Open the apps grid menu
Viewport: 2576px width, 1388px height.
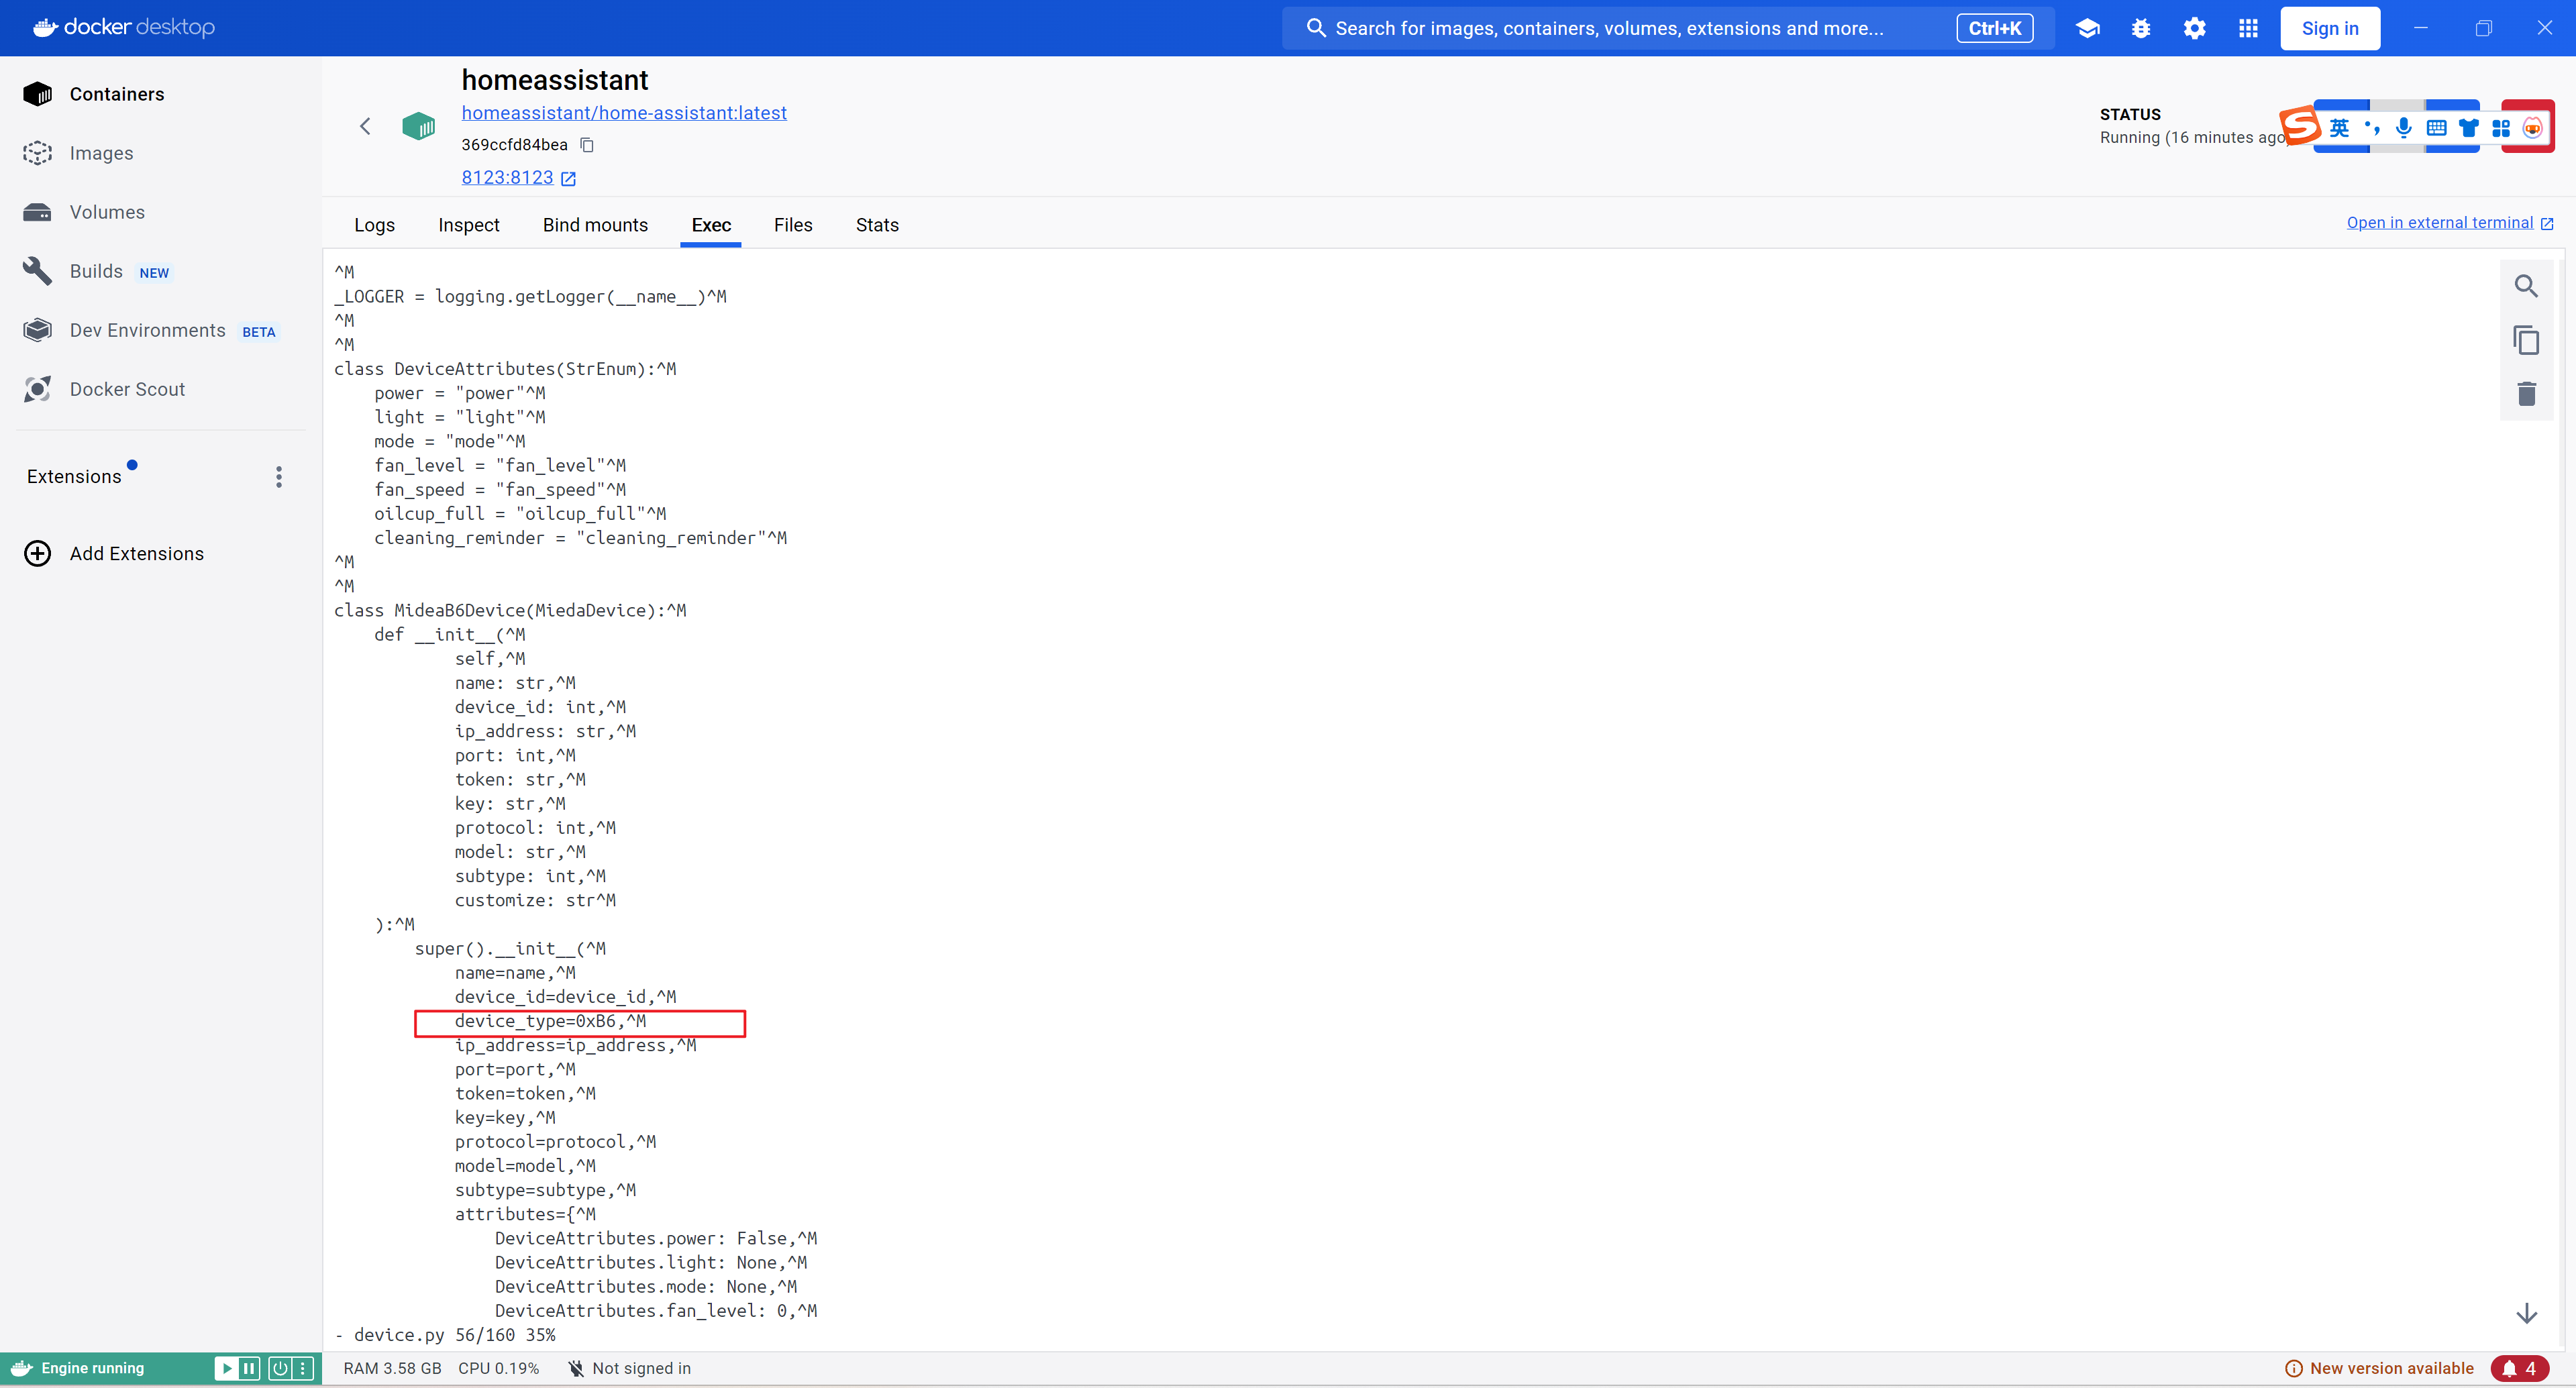(2248, 28)
